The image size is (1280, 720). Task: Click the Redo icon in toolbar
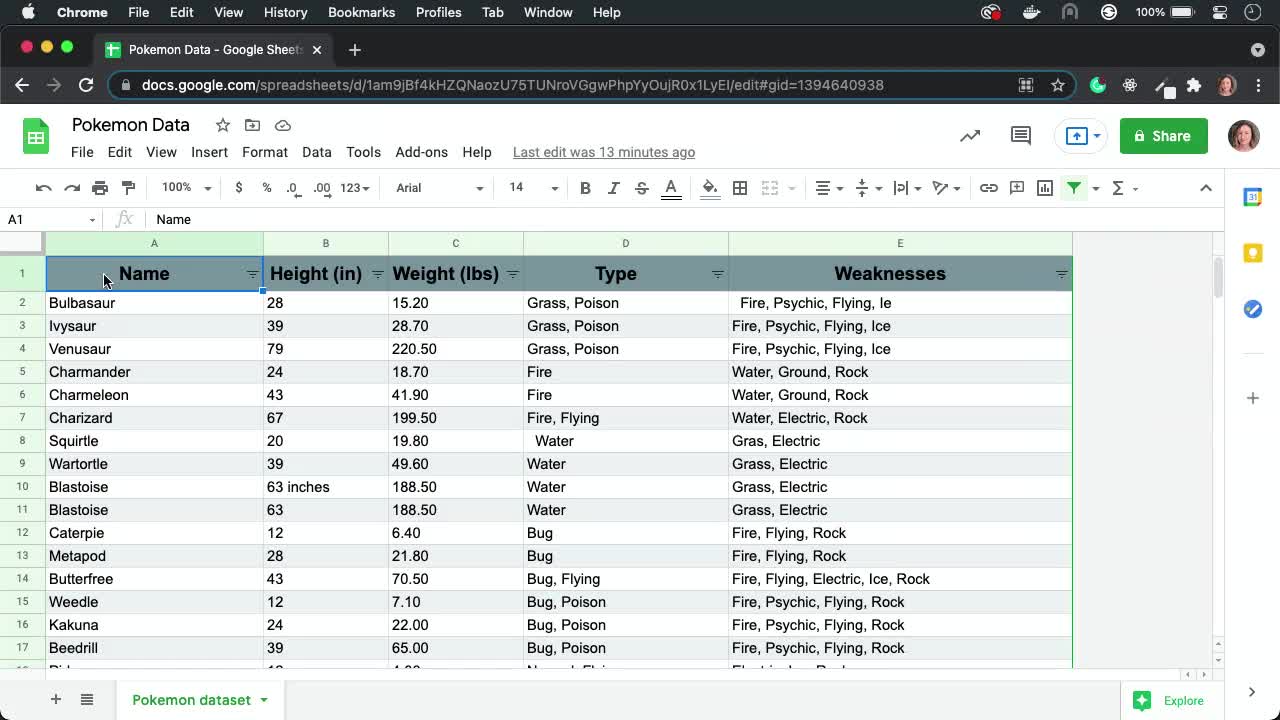point(71,188)
